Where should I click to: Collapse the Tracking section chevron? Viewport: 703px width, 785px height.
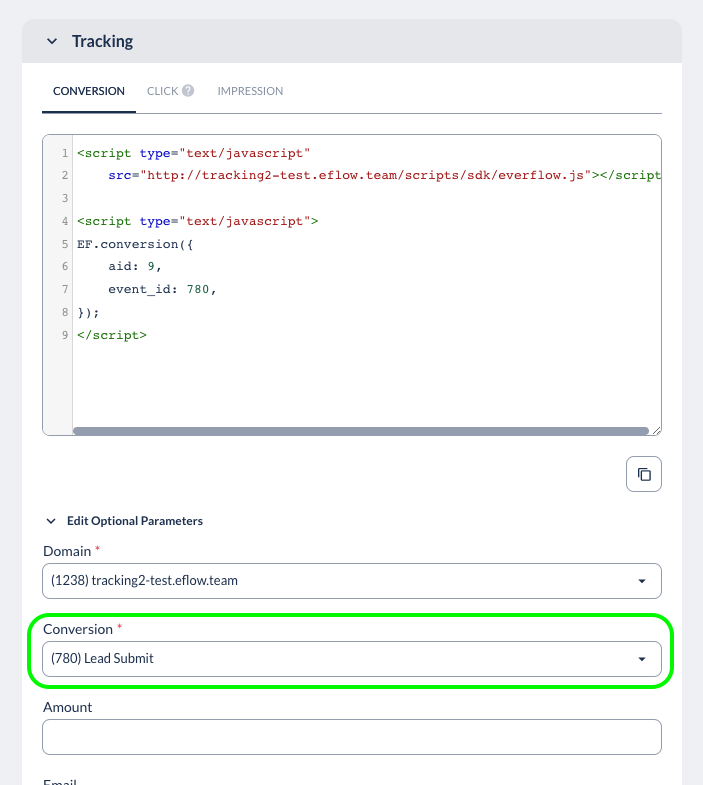(52, 41)
